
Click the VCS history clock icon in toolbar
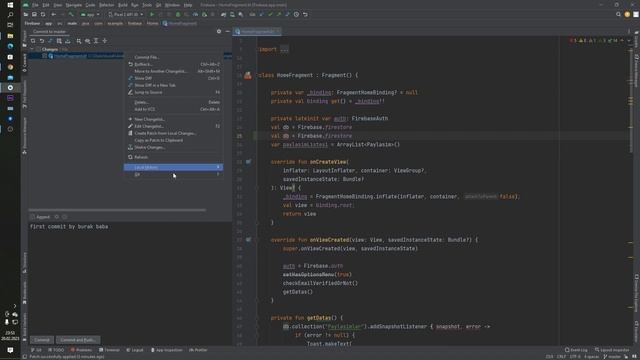pyautogui.click(x=296, y=14)
